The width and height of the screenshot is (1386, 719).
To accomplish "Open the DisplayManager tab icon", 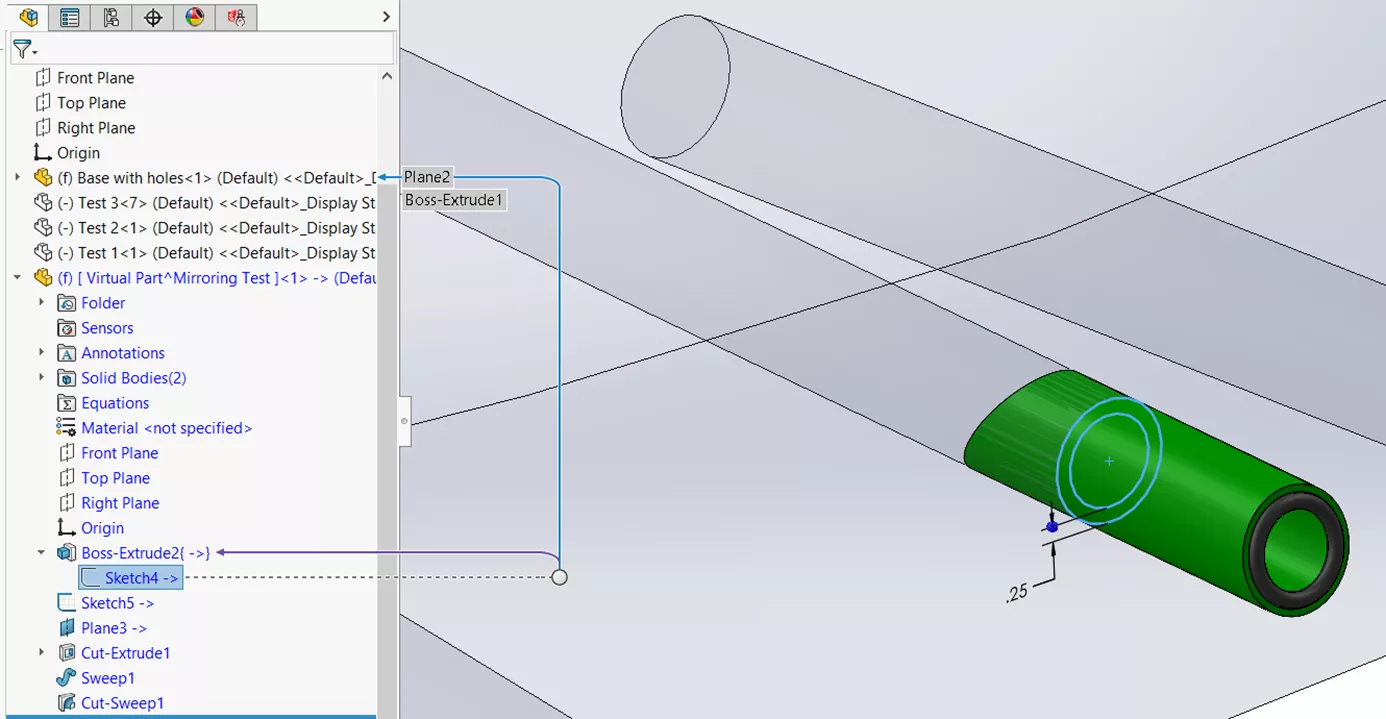I will click(x=195, y=17).
